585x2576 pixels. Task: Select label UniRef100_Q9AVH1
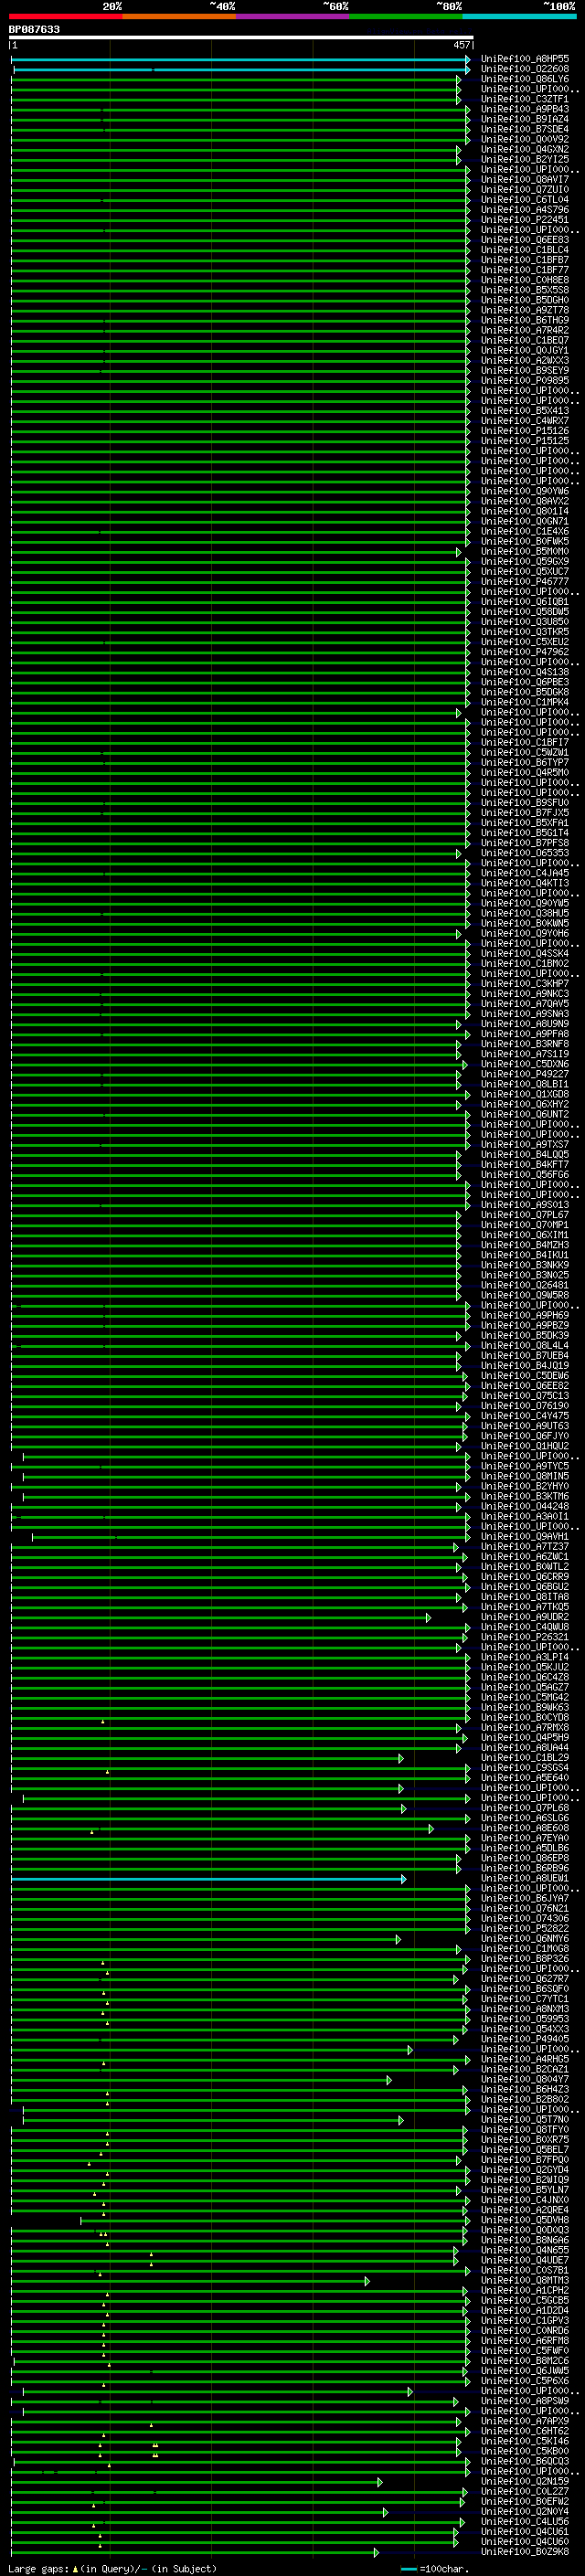[525, 1536]
